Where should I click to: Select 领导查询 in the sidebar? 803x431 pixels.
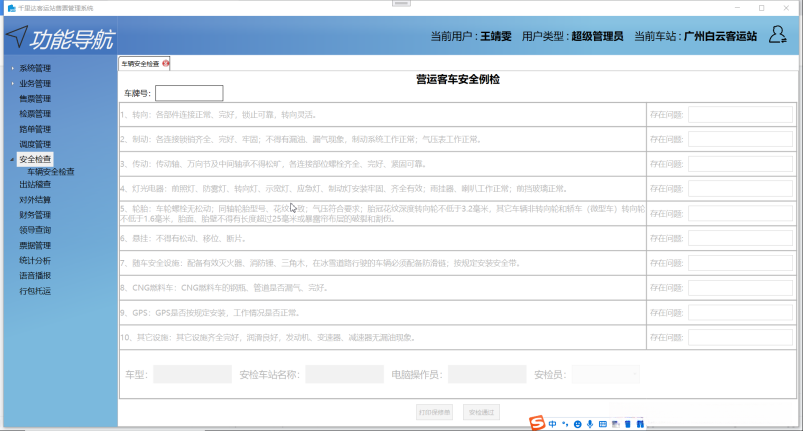(x=35, y=230)
